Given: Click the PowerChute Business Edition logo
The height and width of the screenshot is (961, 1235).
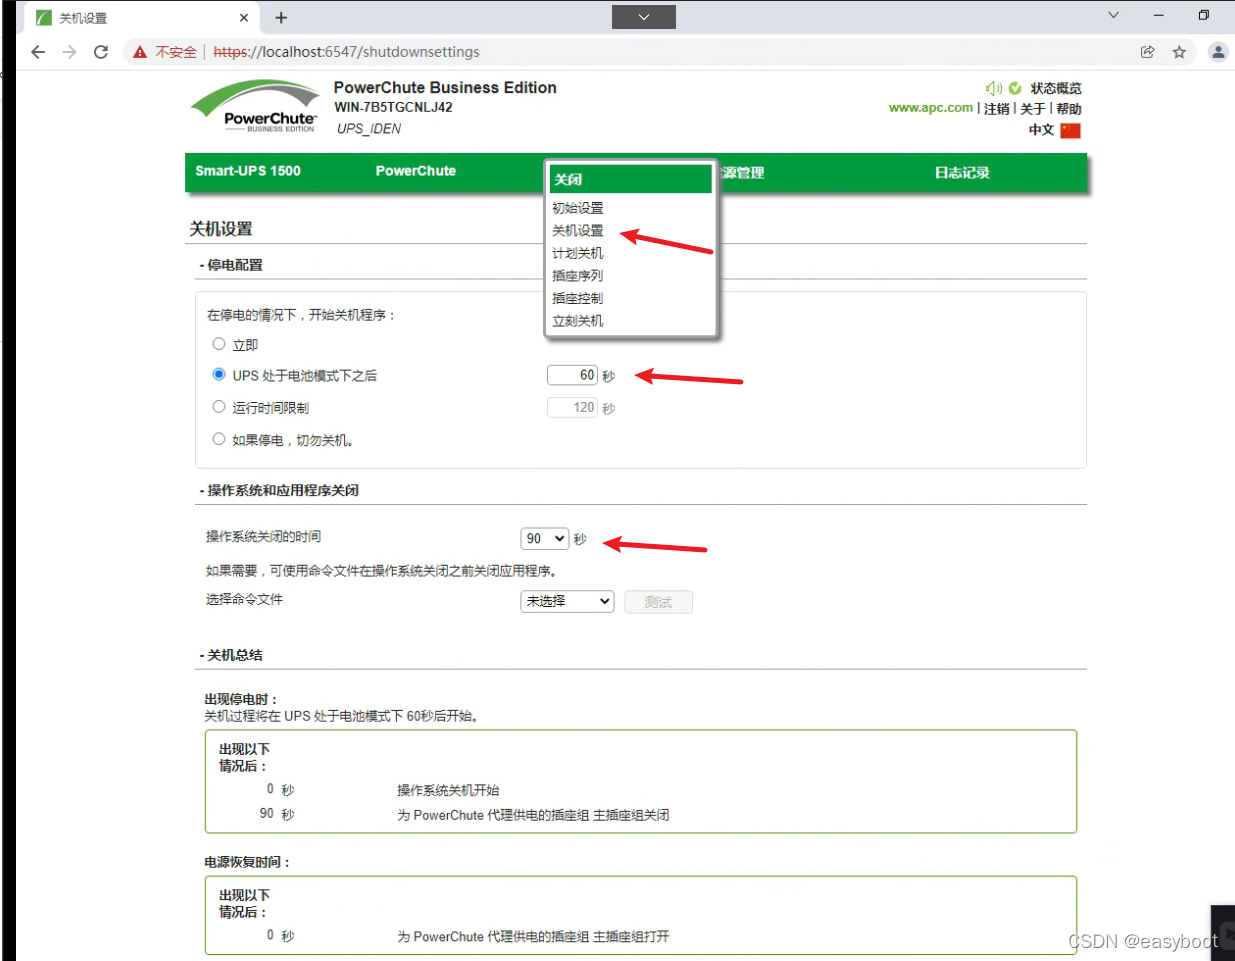Looking at the screenshot, I should pos(256,106).
